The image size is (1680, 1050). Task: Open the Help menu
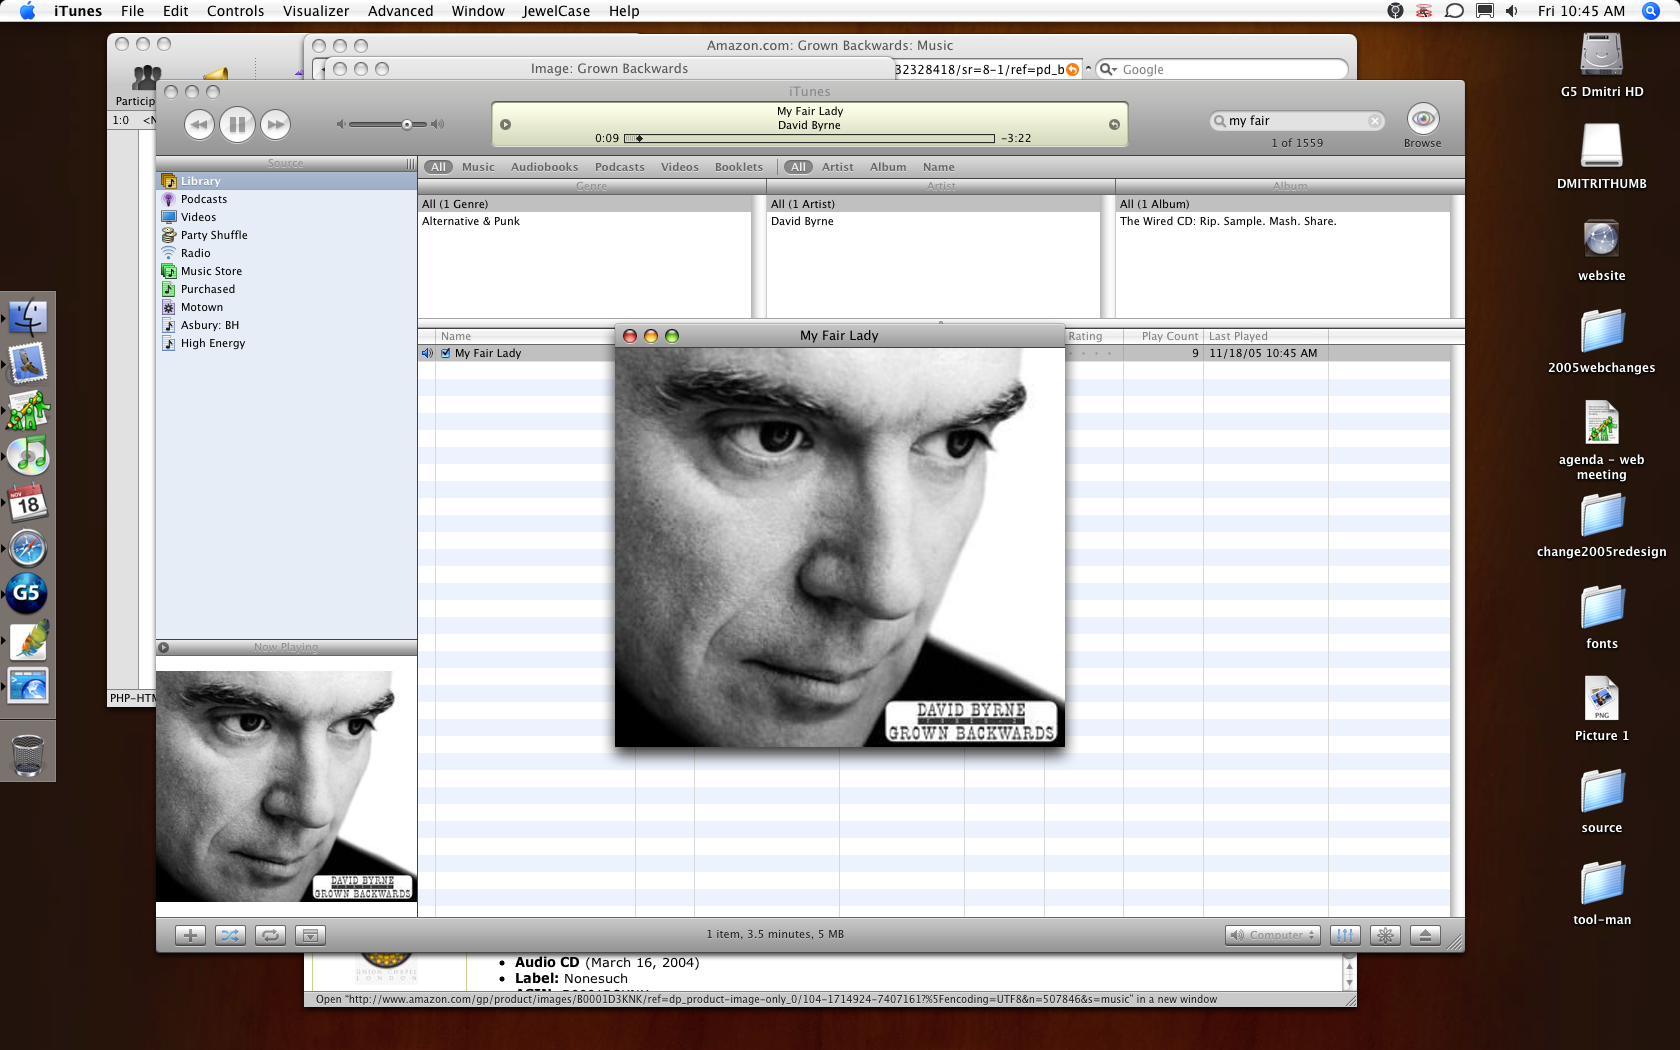pyautogui.click(x=624, y=11)
